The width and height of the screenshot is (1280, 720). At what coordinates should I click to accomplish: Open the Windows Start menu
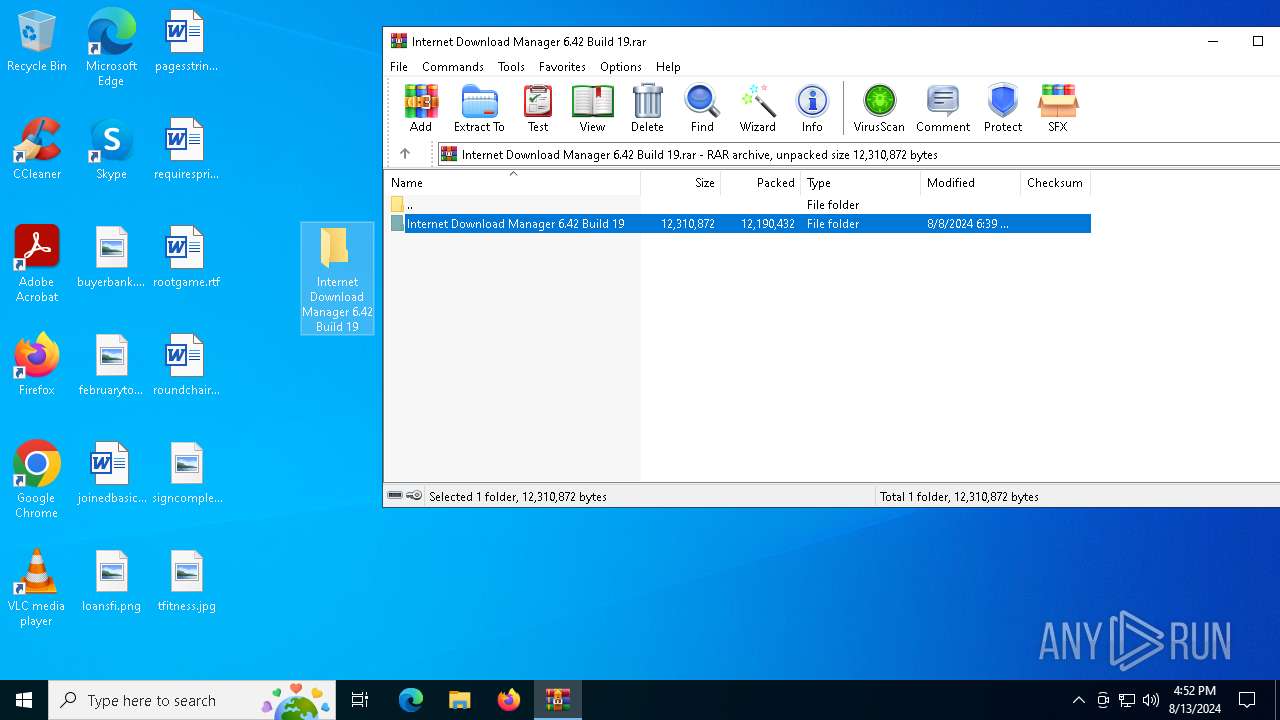point(24,700)
